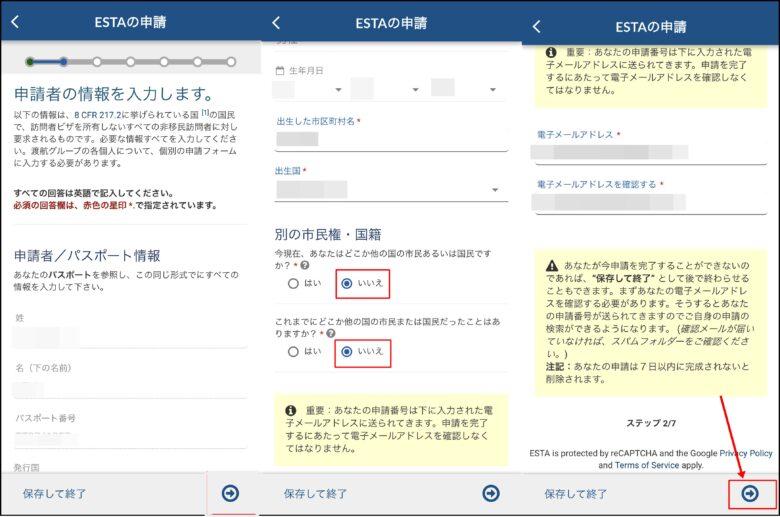Click the next arrow icon in the middle panel
The width and height of the screenshot is (780, 517).
[x=491, y=493]
